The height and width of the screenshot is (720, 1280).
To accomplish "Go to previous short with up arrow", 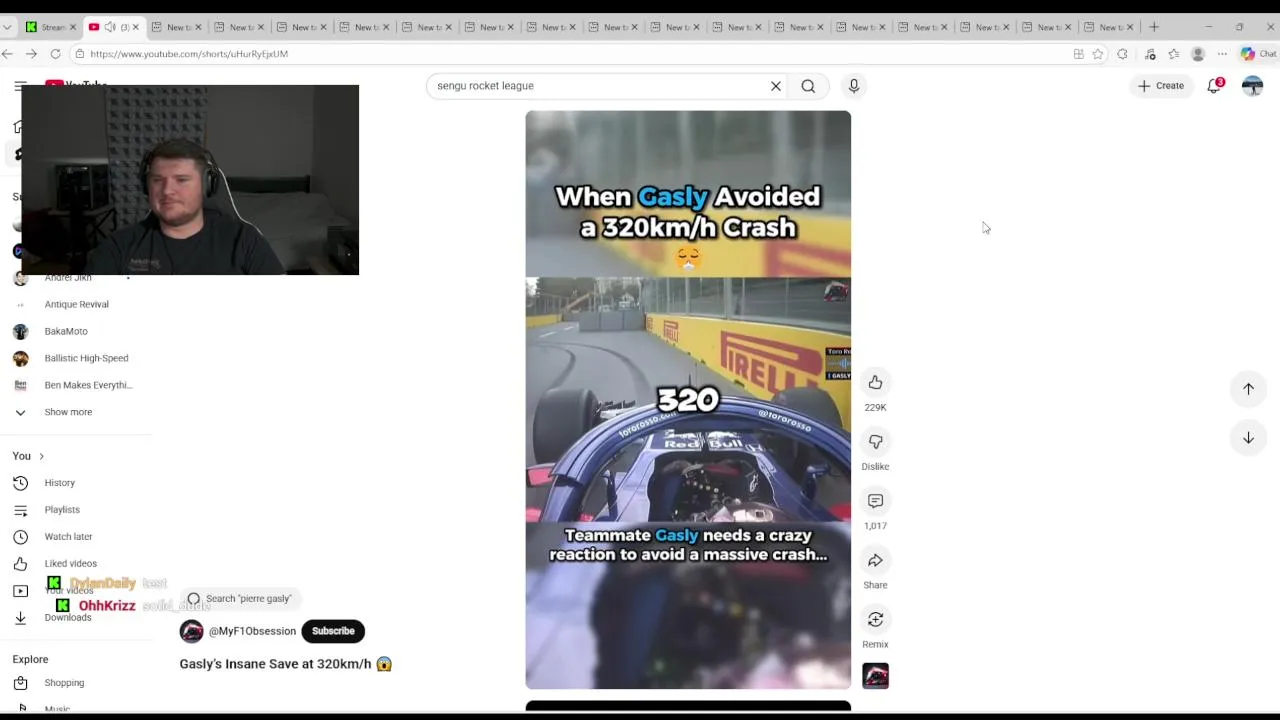I will (1248, 389).
